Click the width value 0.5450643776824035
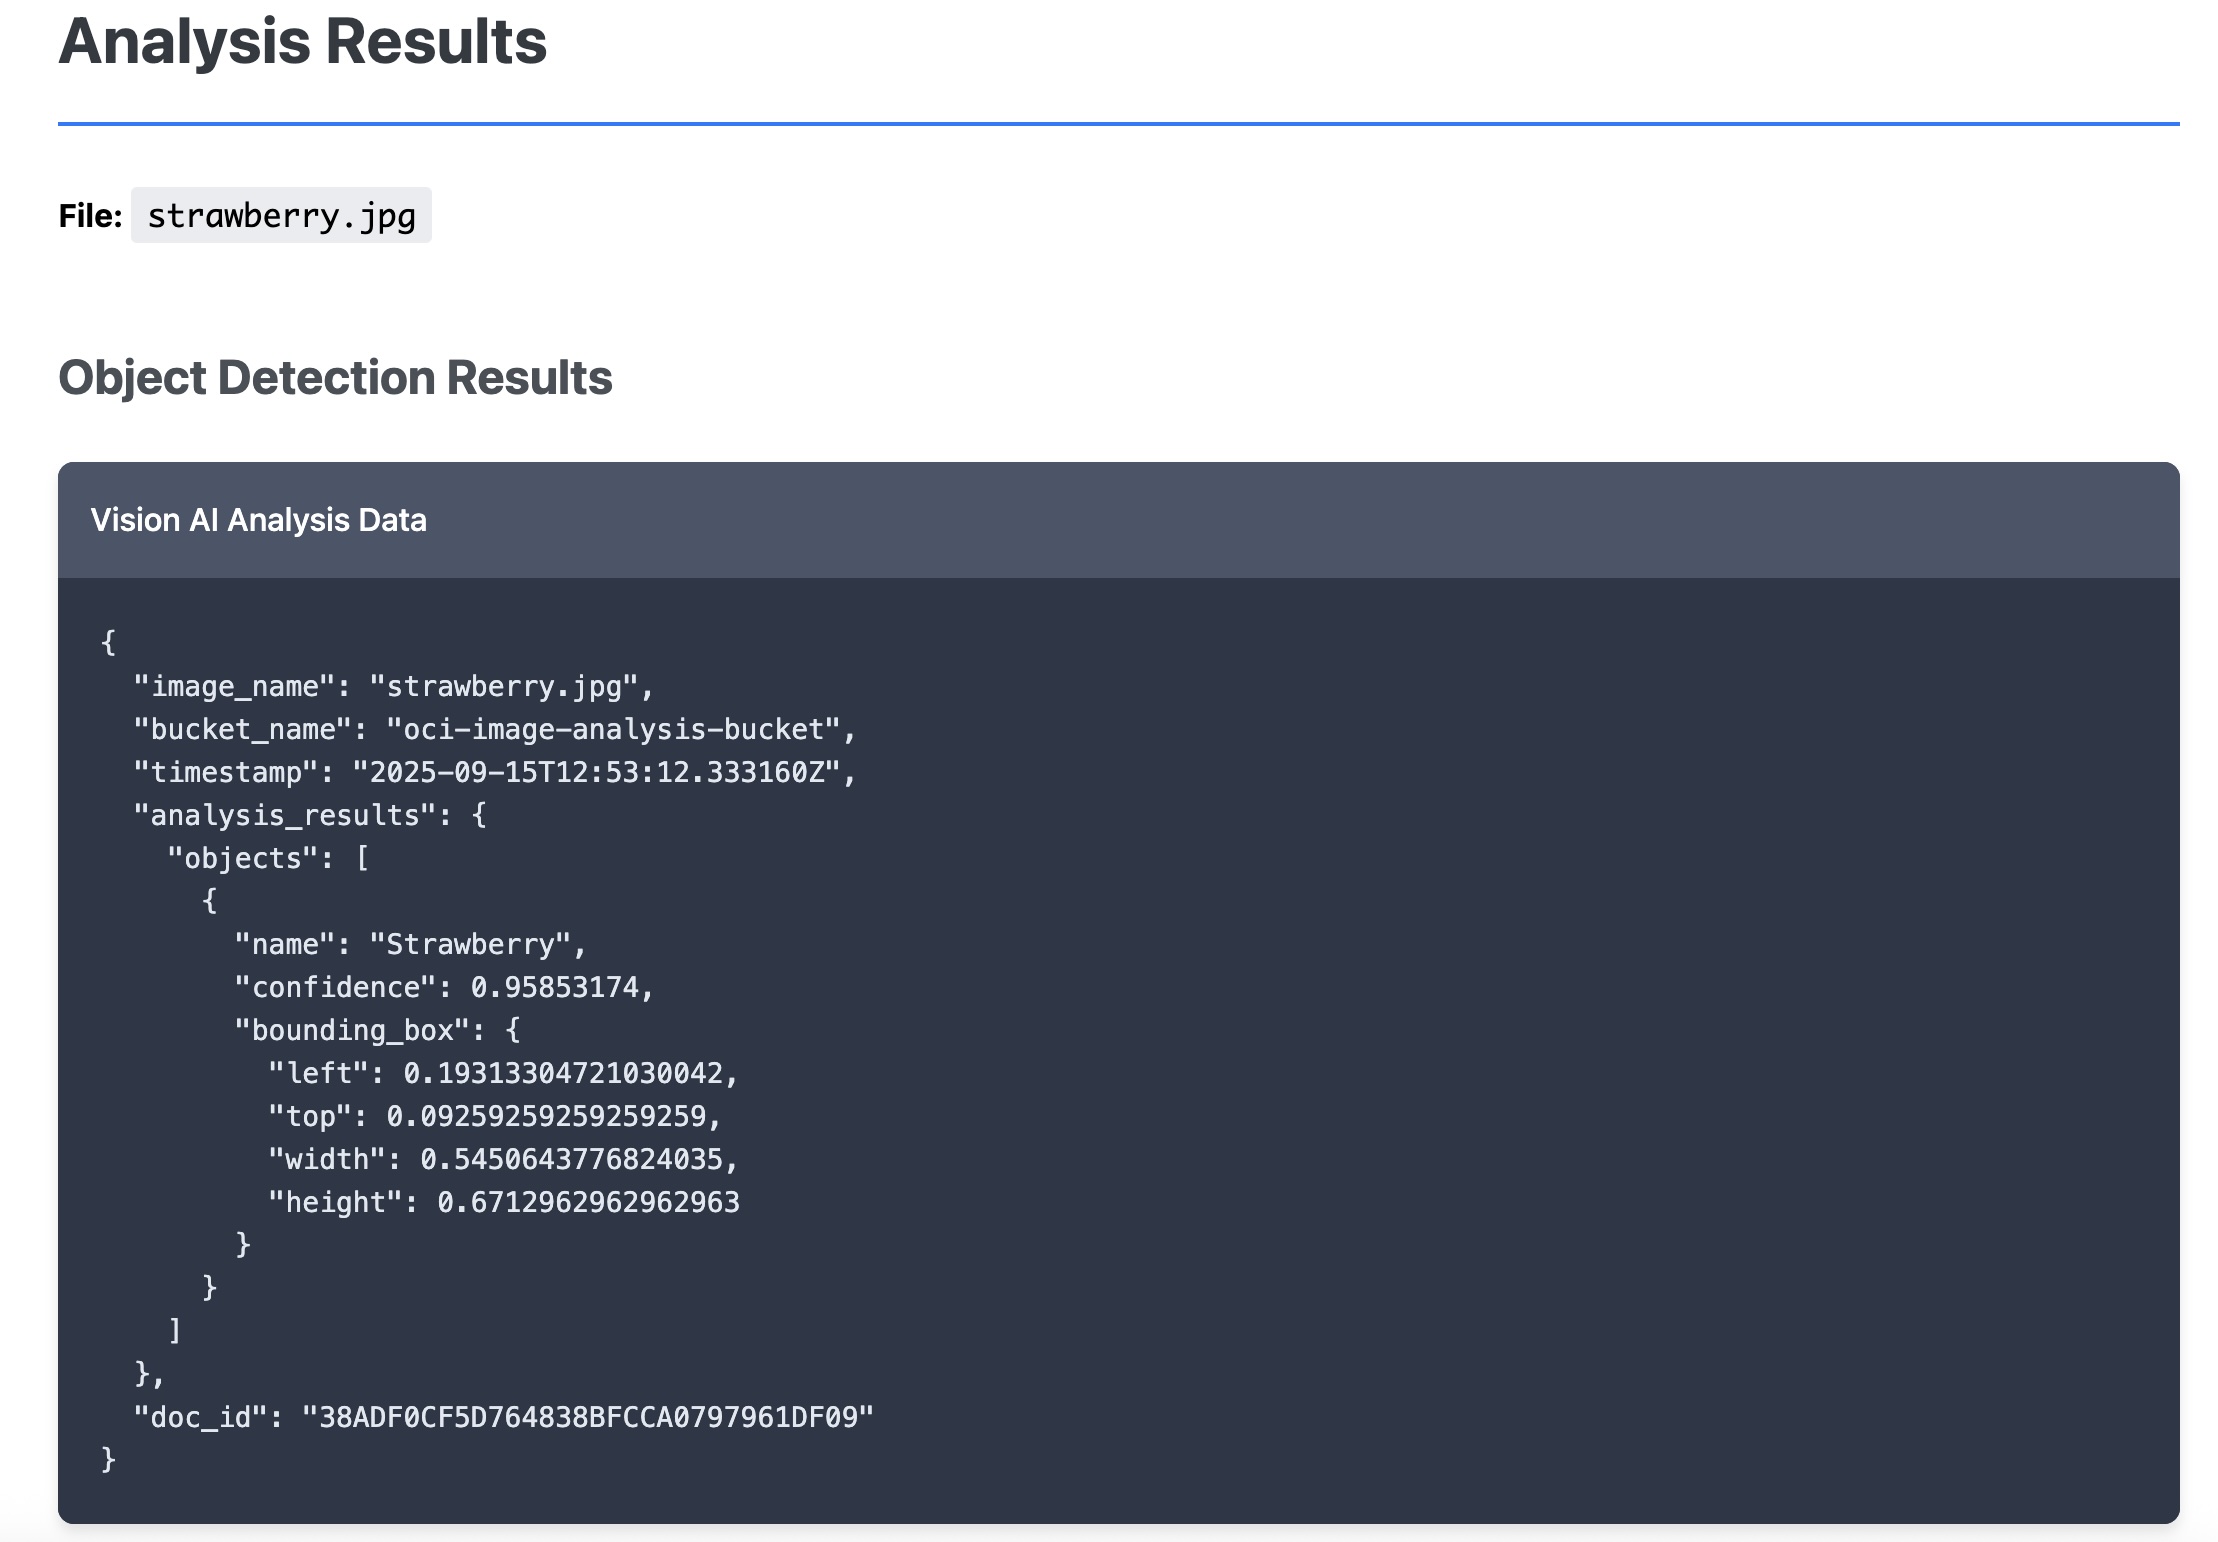The width and height of the screenshot is (2218, 1542). [570, 1160]
